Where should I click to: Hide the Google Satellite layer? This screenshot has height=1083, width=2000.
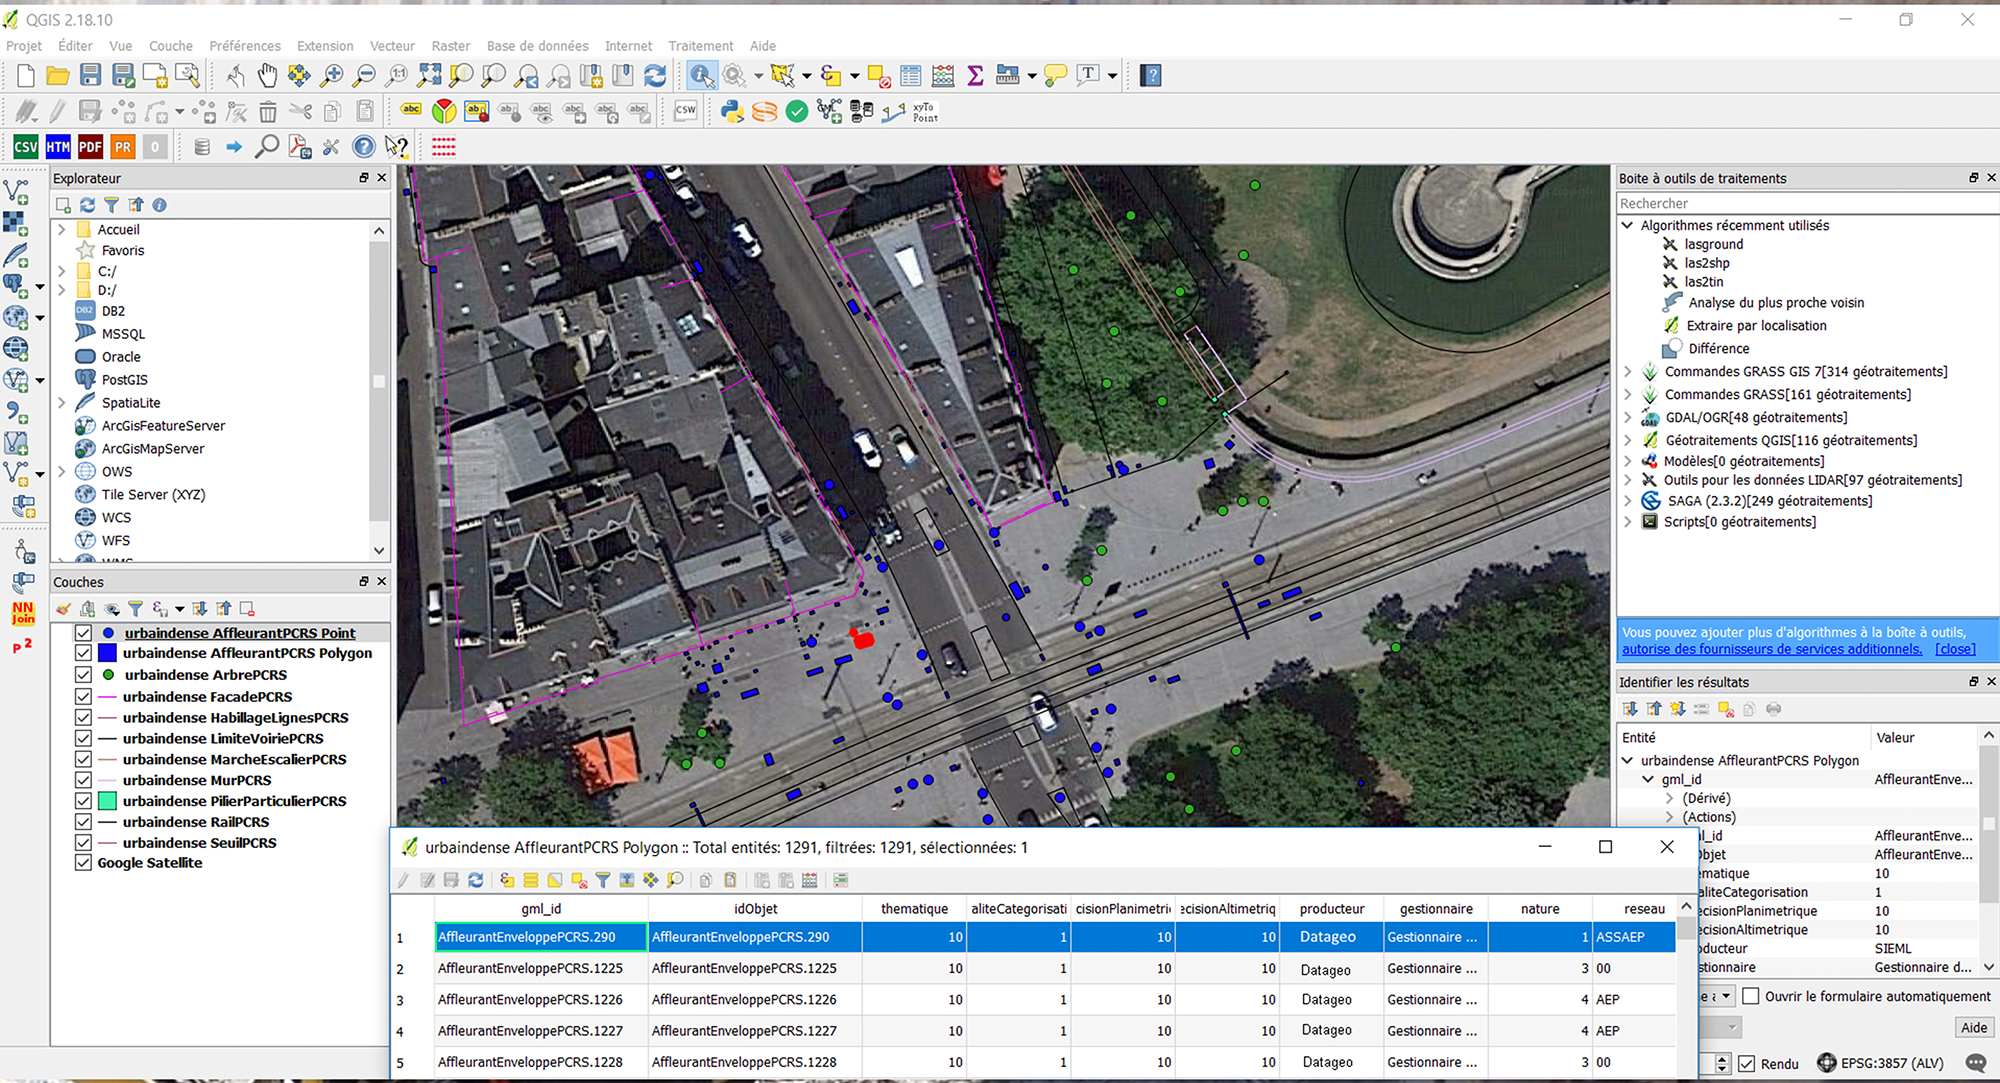[x=83, y=863]
